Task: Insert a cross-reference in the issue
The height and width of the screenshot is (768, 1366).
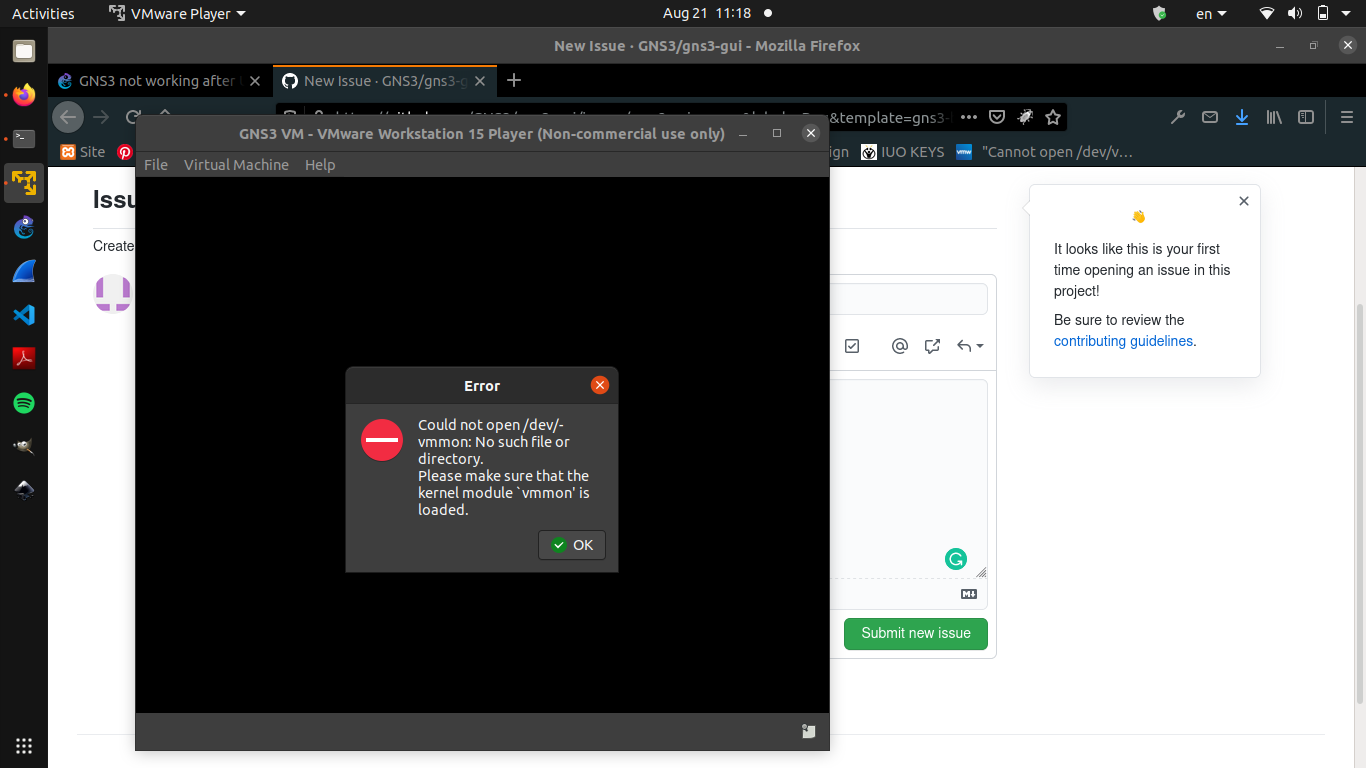Action: 932,345
